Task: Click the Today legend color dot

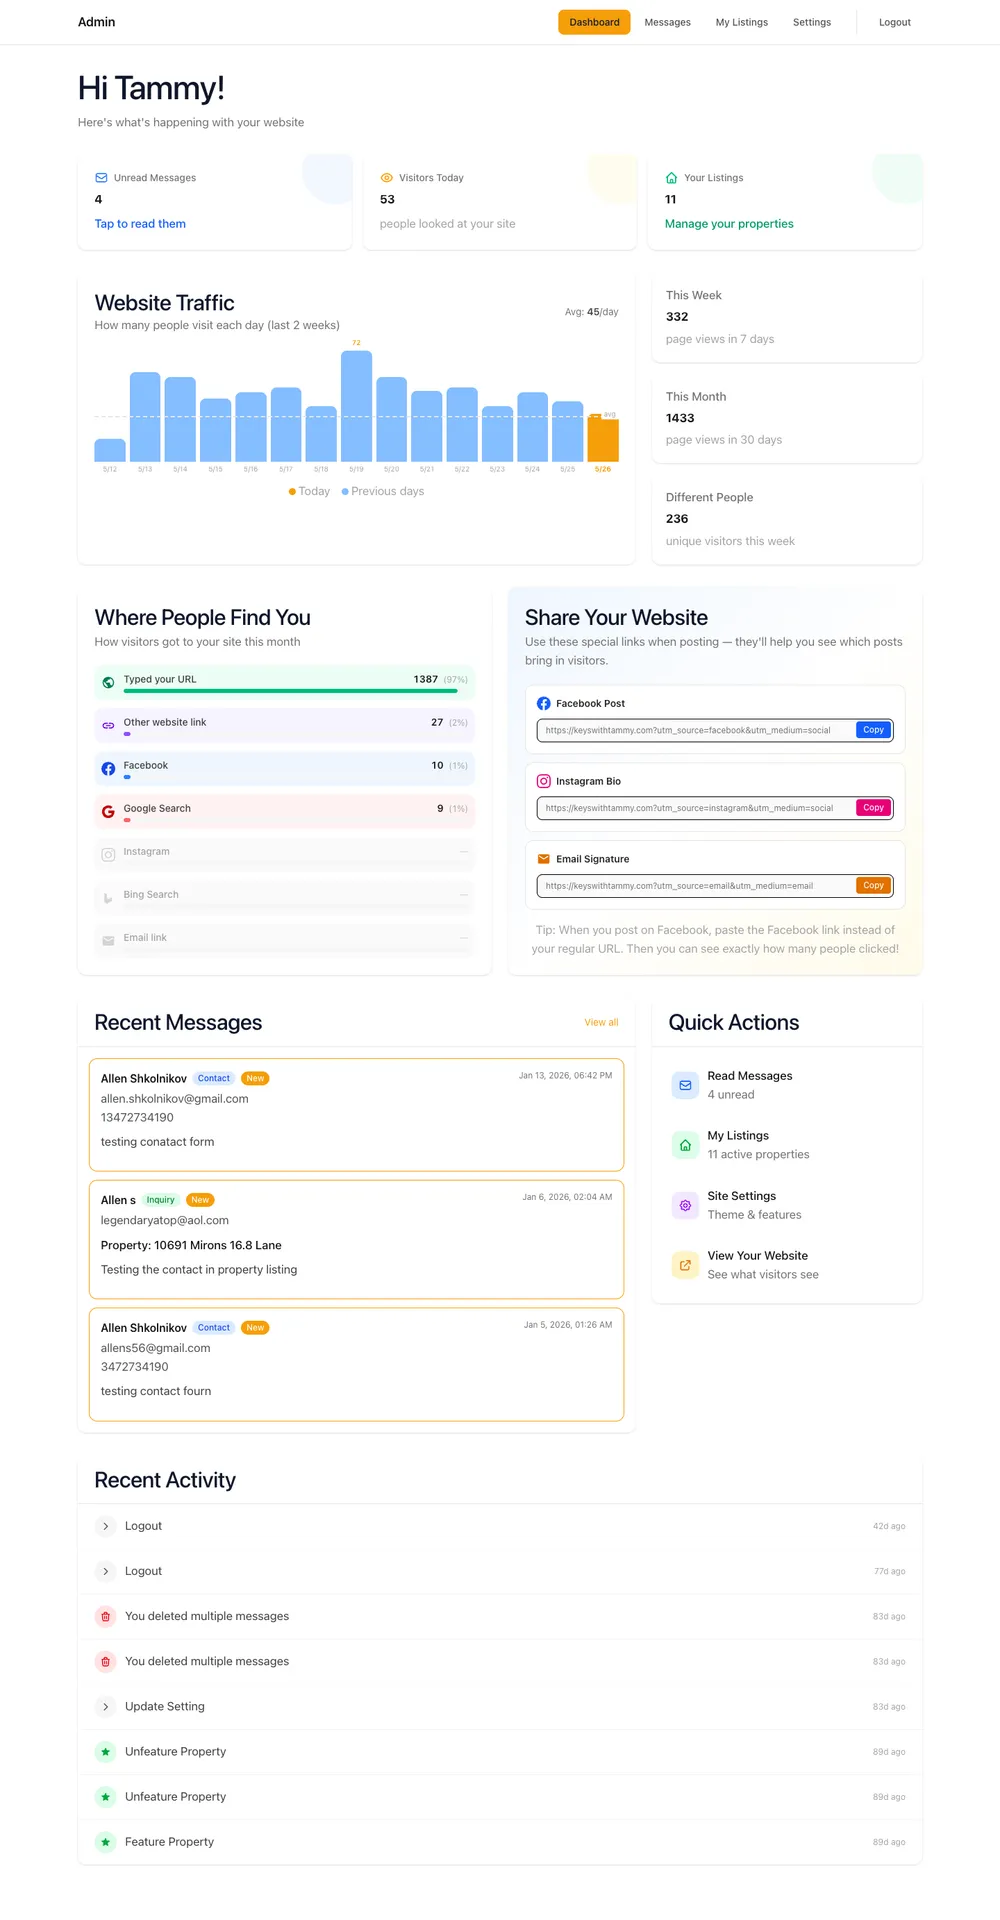Action: (x=292, y=492)
